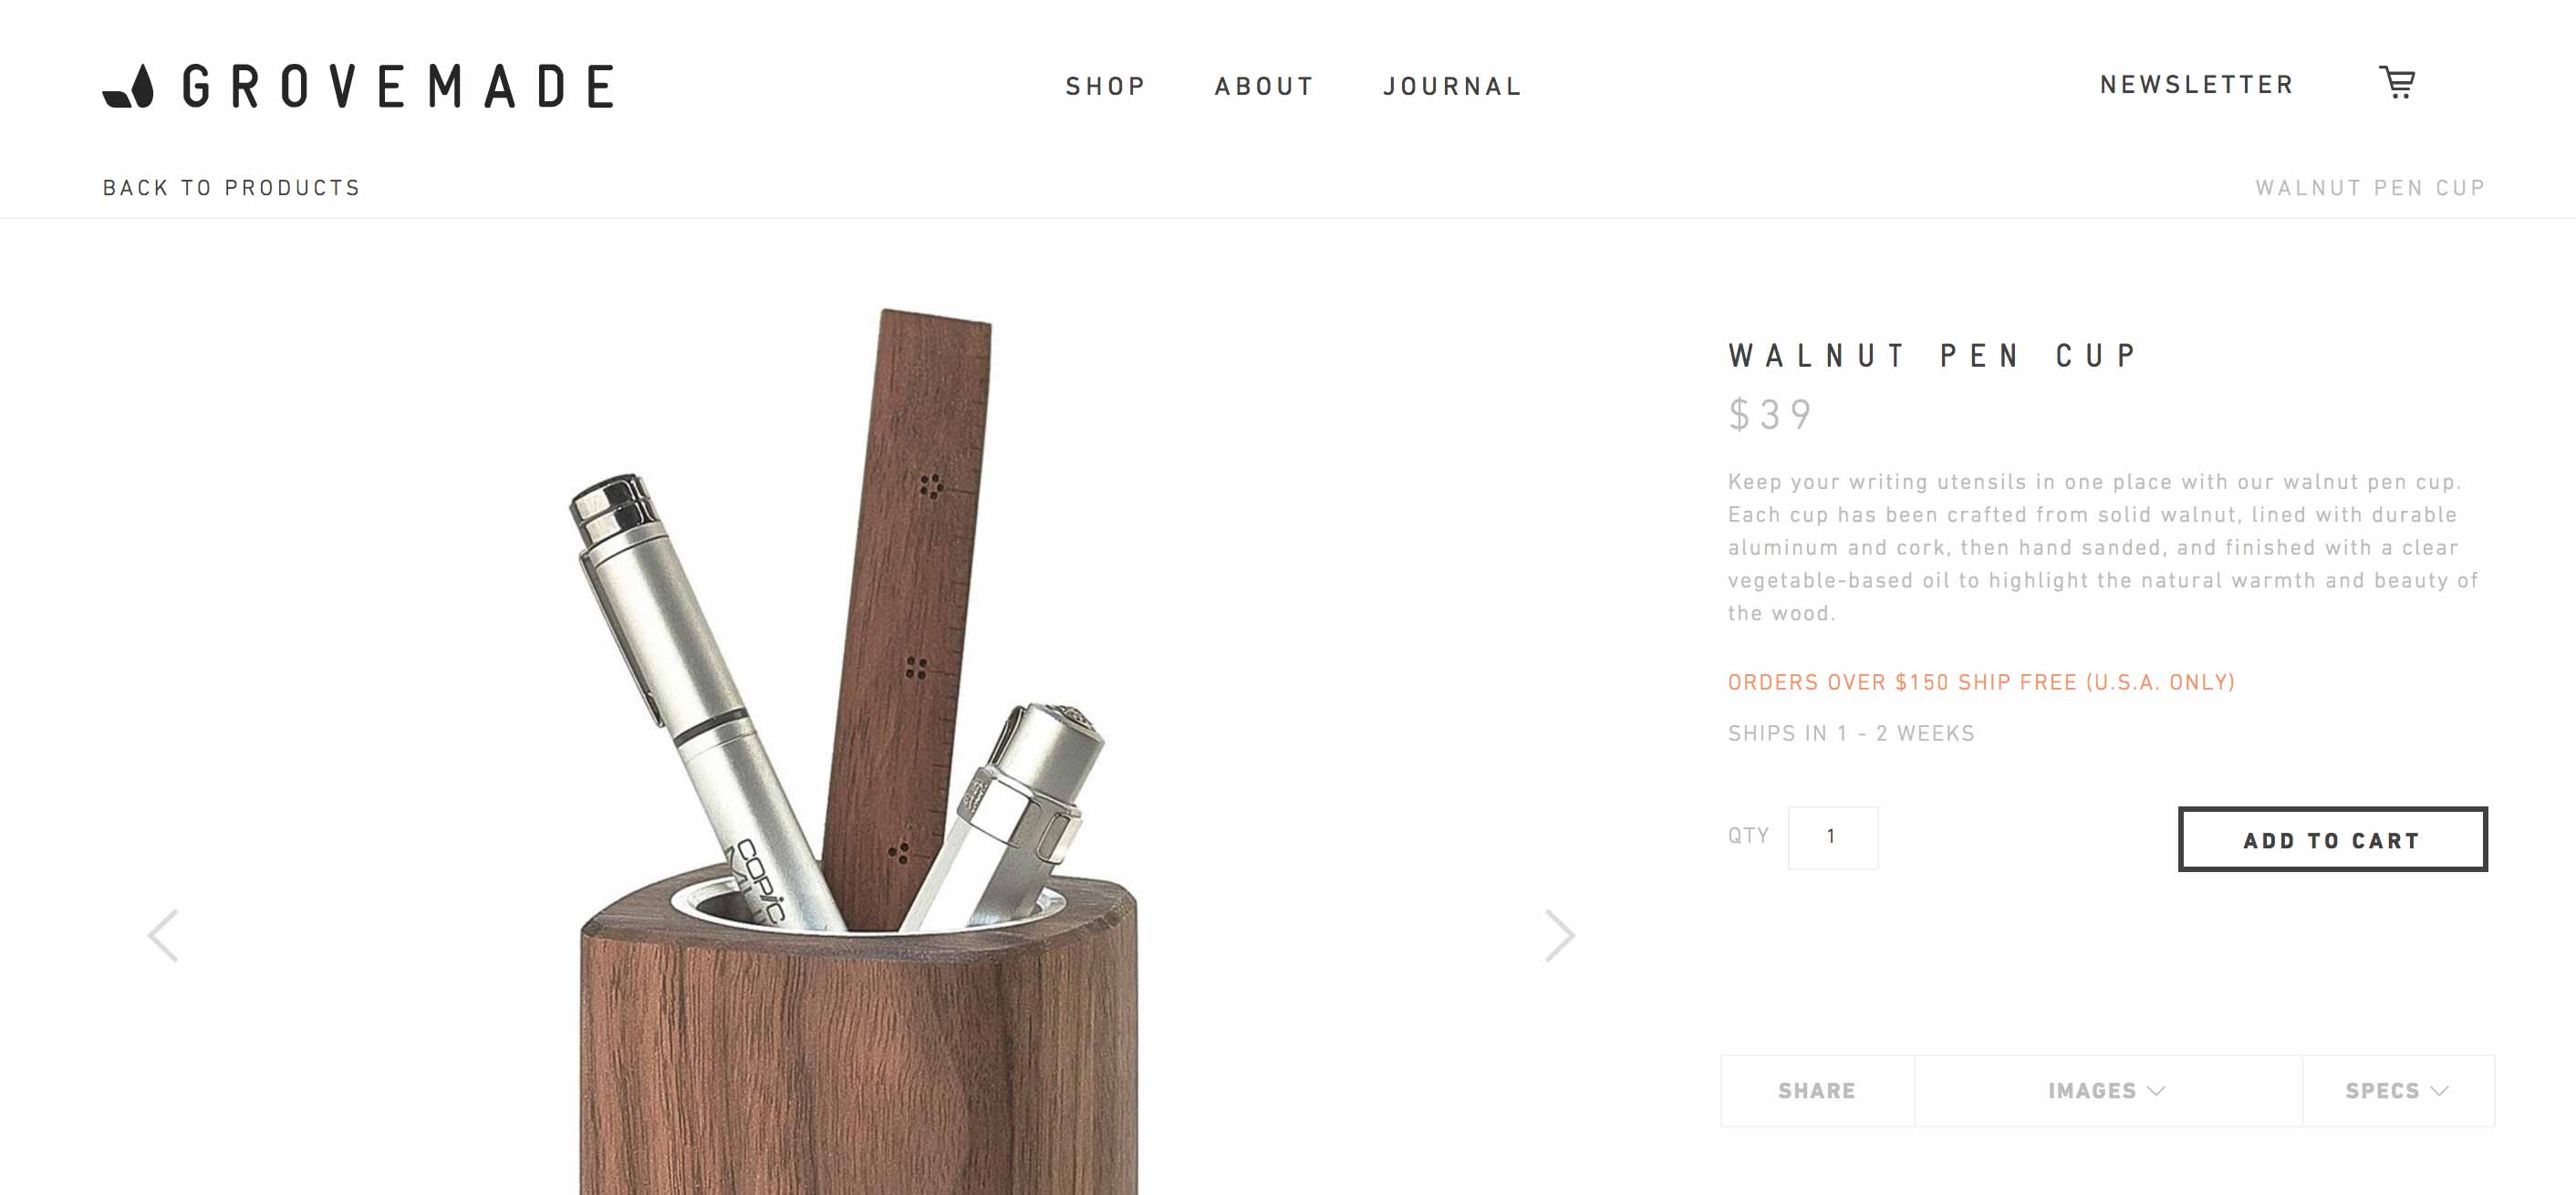
Task: Open the SHOP menu
Action: [1105, 87]
